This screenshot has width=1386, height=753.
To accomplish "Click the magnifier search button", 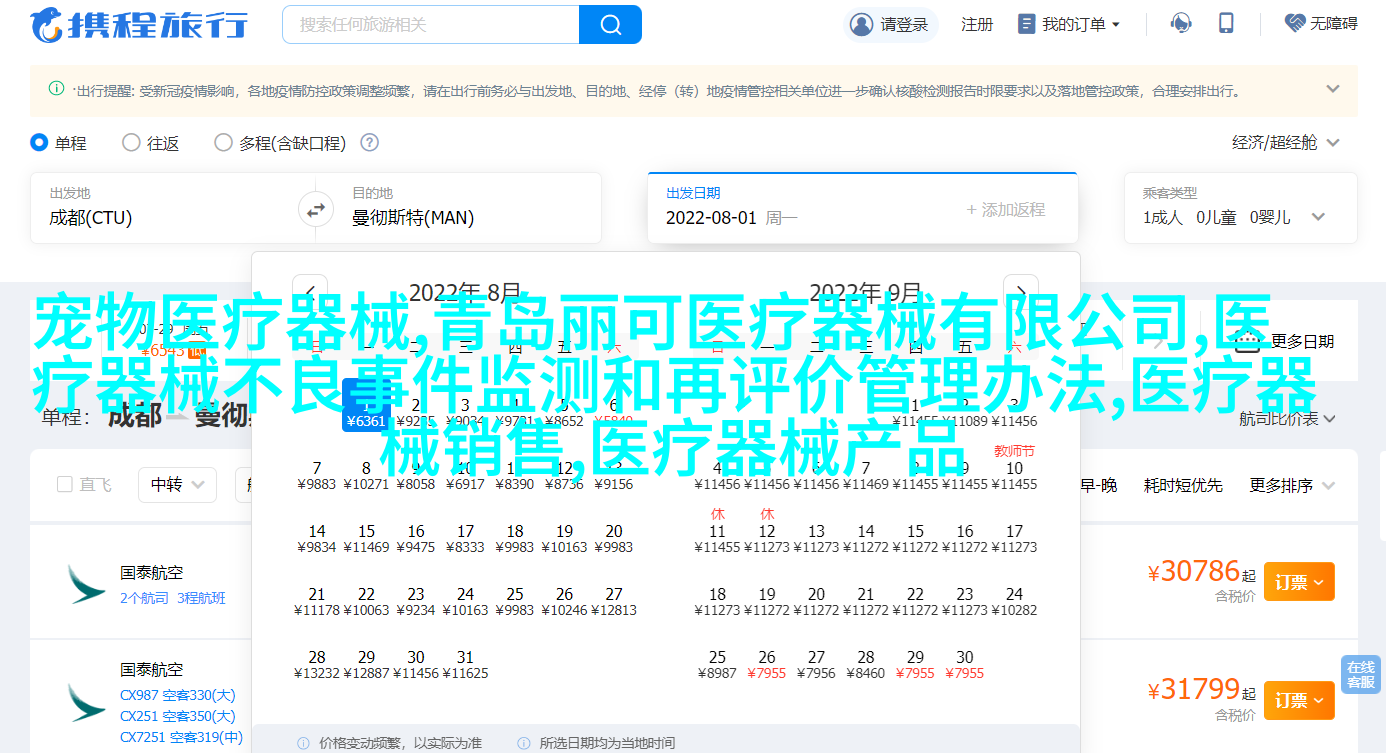I will click(x=608, y=24).
